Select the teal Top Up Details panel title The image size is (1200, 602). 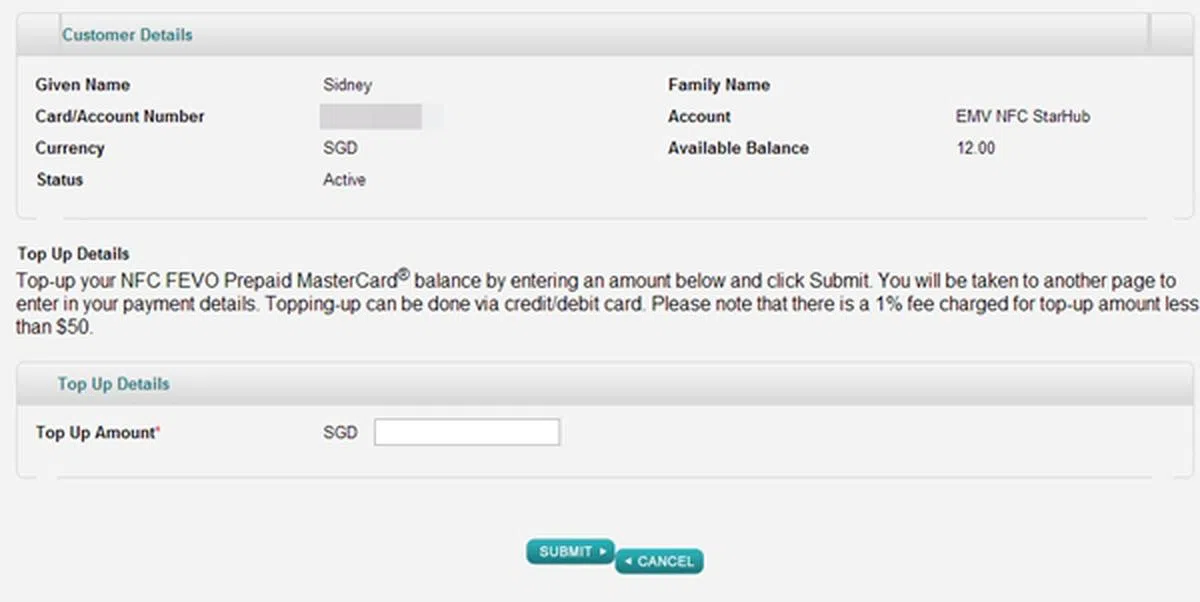click(x=113, y=384)
